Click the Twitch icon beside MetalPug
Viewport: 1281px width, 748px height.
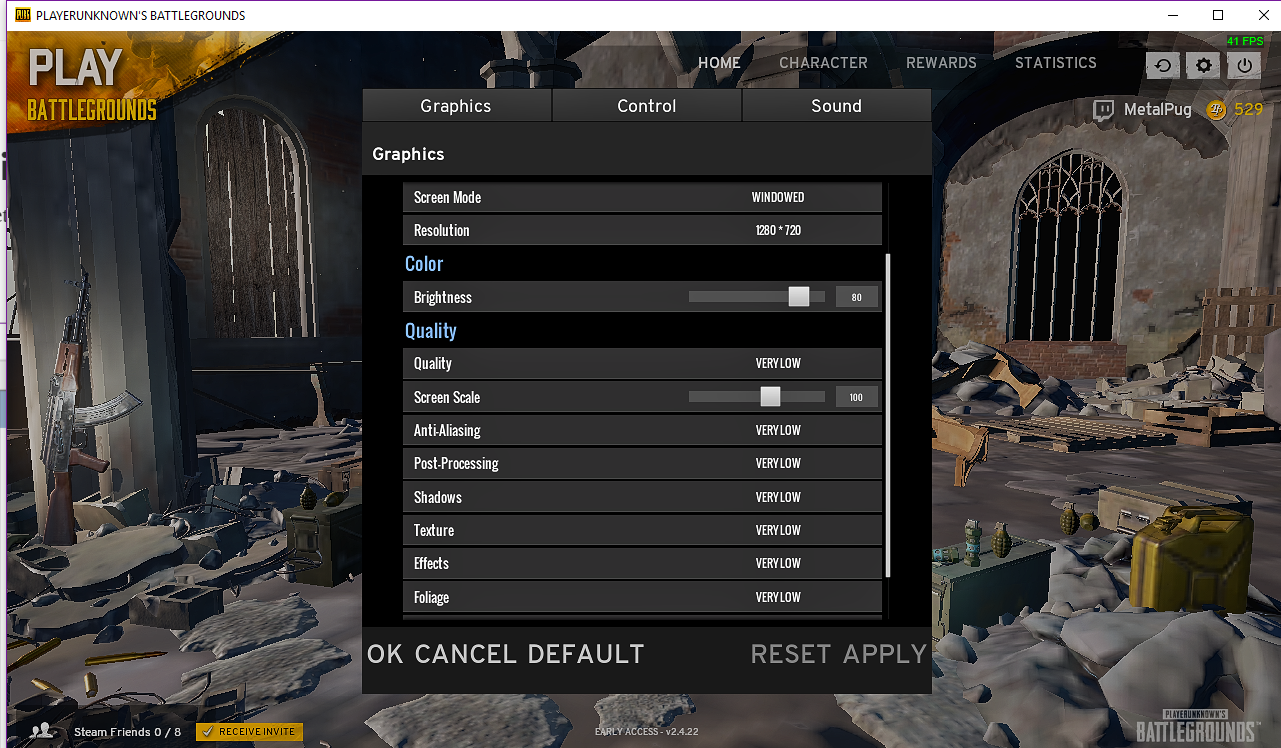[1104, 110]
